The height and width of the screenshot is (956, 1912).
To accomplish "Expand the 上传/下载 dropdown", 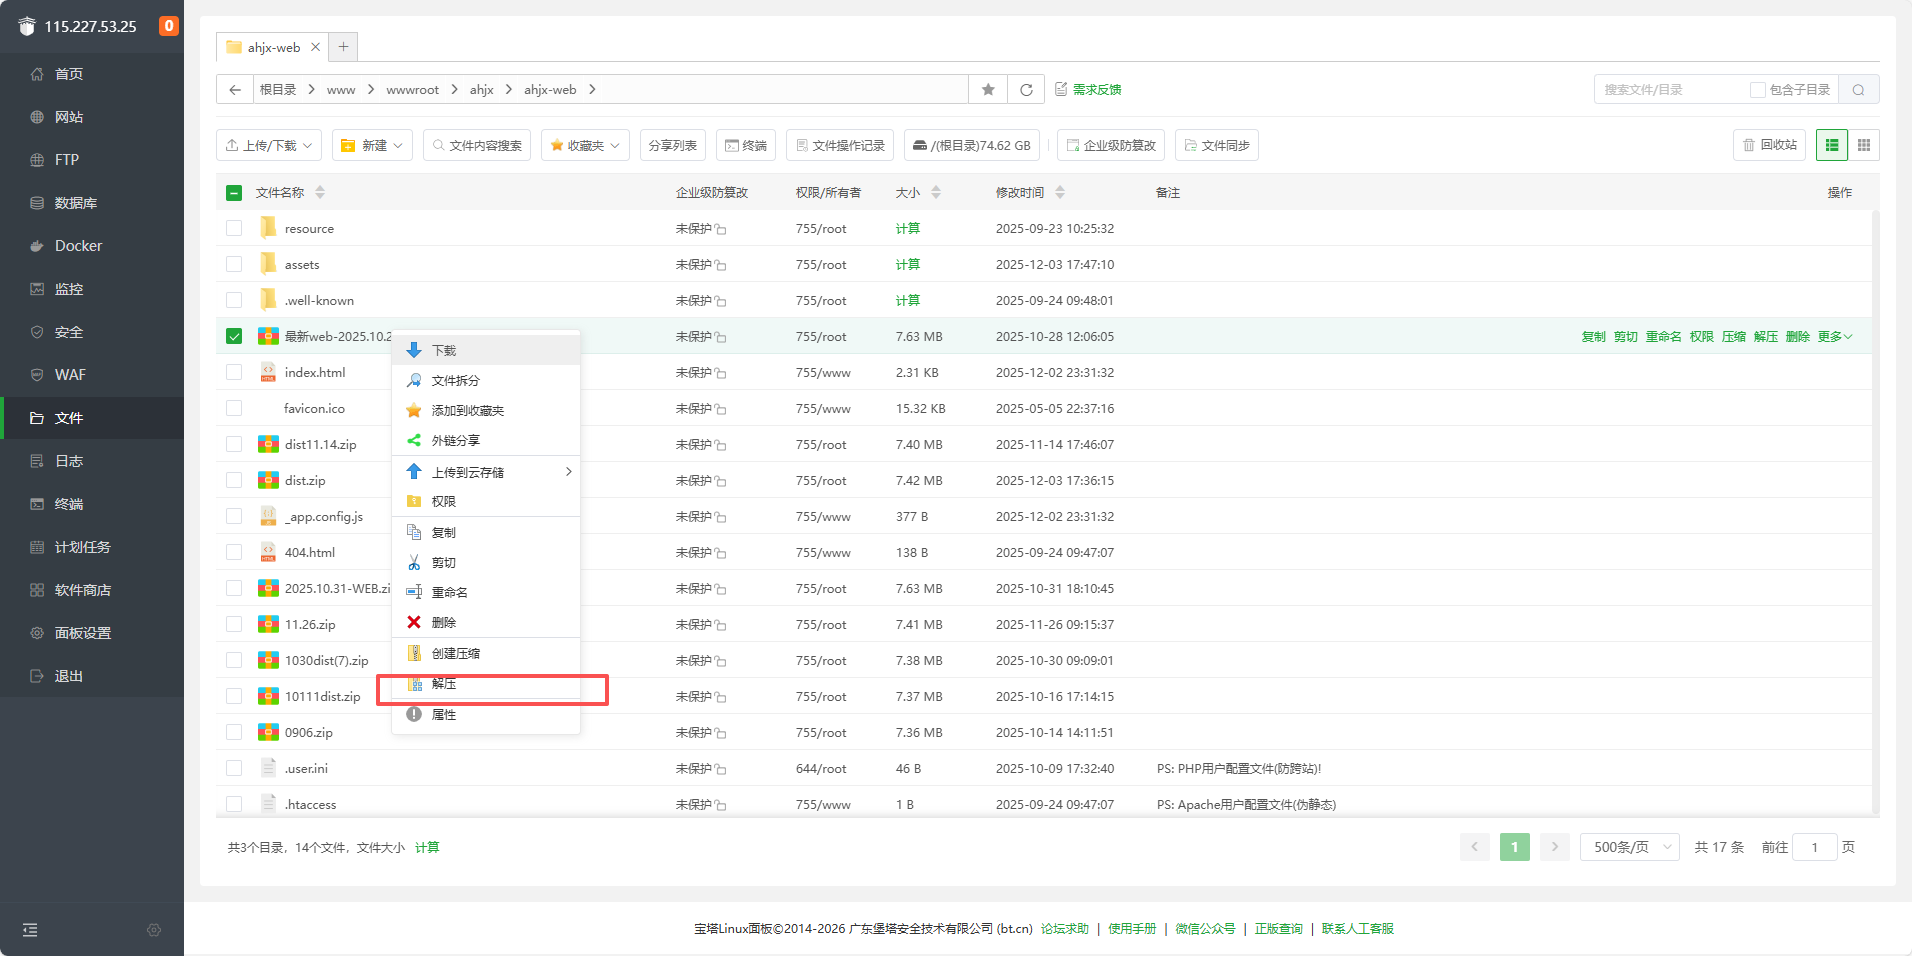I will coord(269,145).
